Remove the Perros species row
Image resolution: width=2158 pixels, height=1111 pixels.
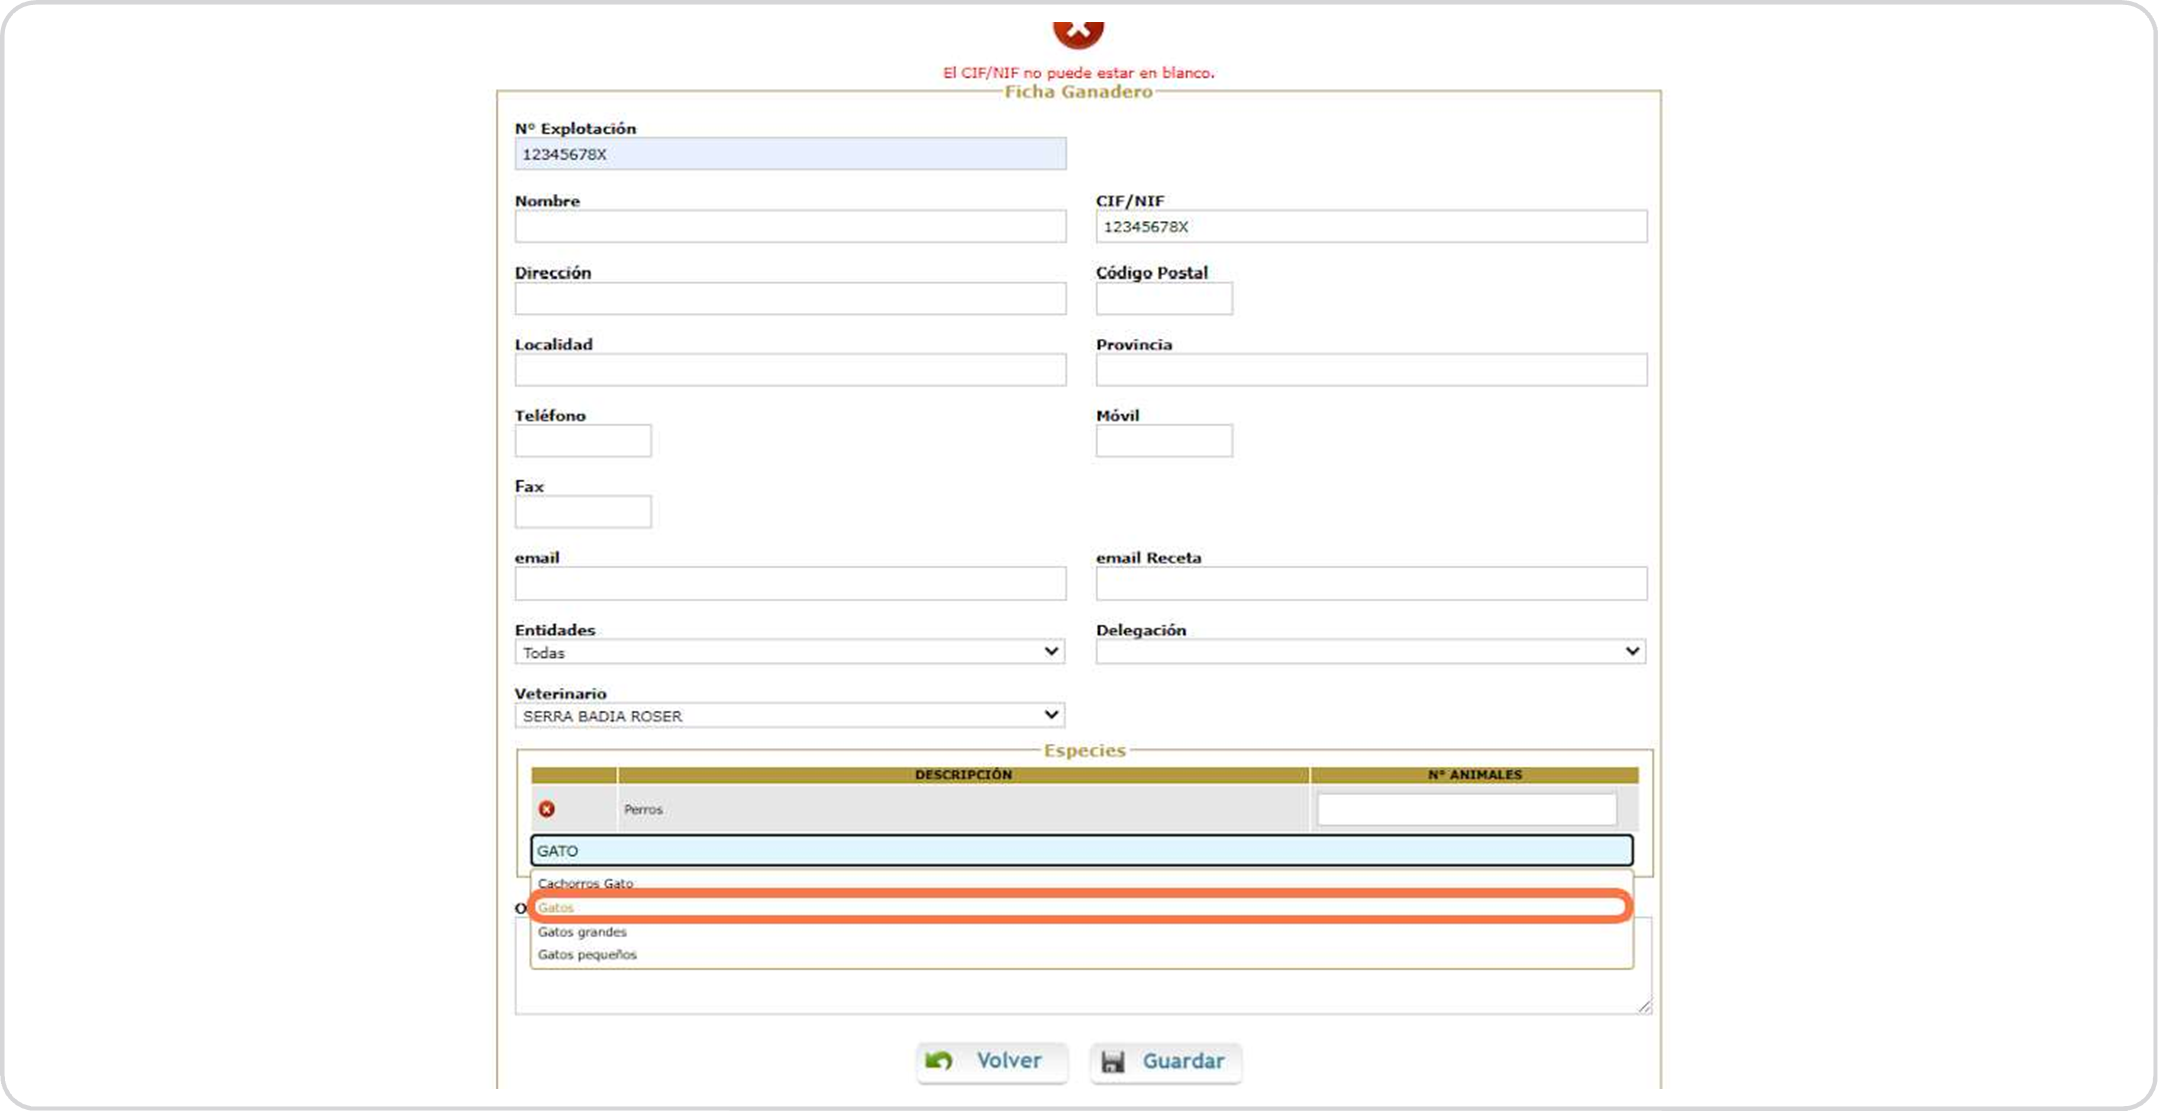tap(546, 809)
